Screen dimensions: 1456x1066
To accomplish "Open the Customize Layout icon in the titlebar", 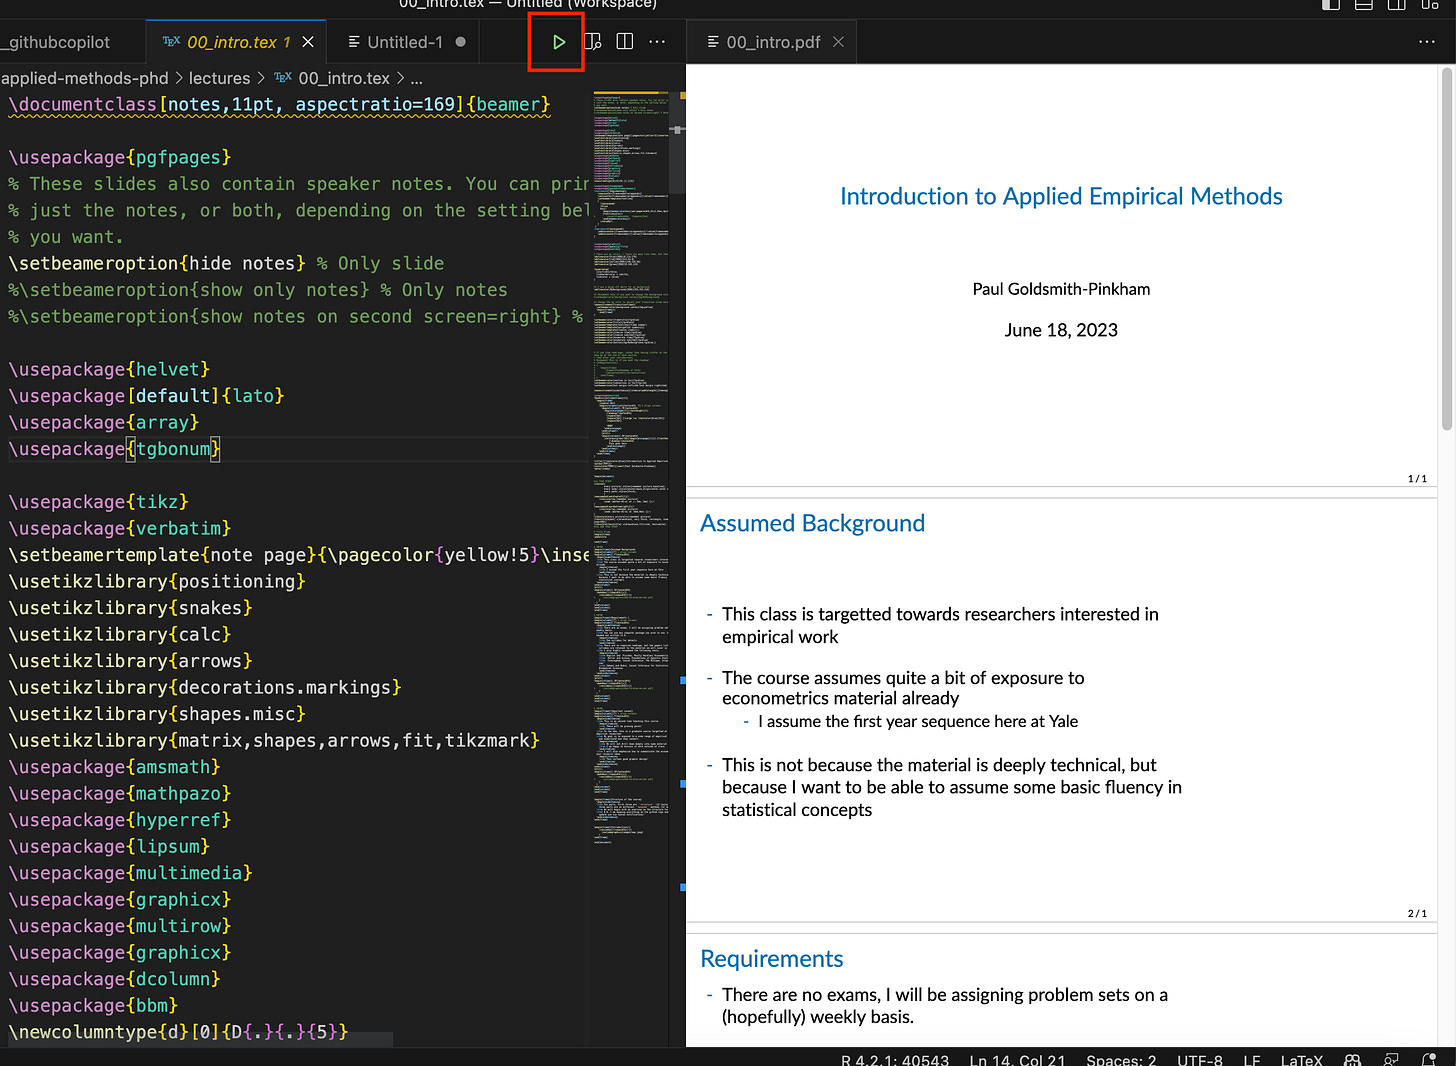I will [x=1430, y=6].
